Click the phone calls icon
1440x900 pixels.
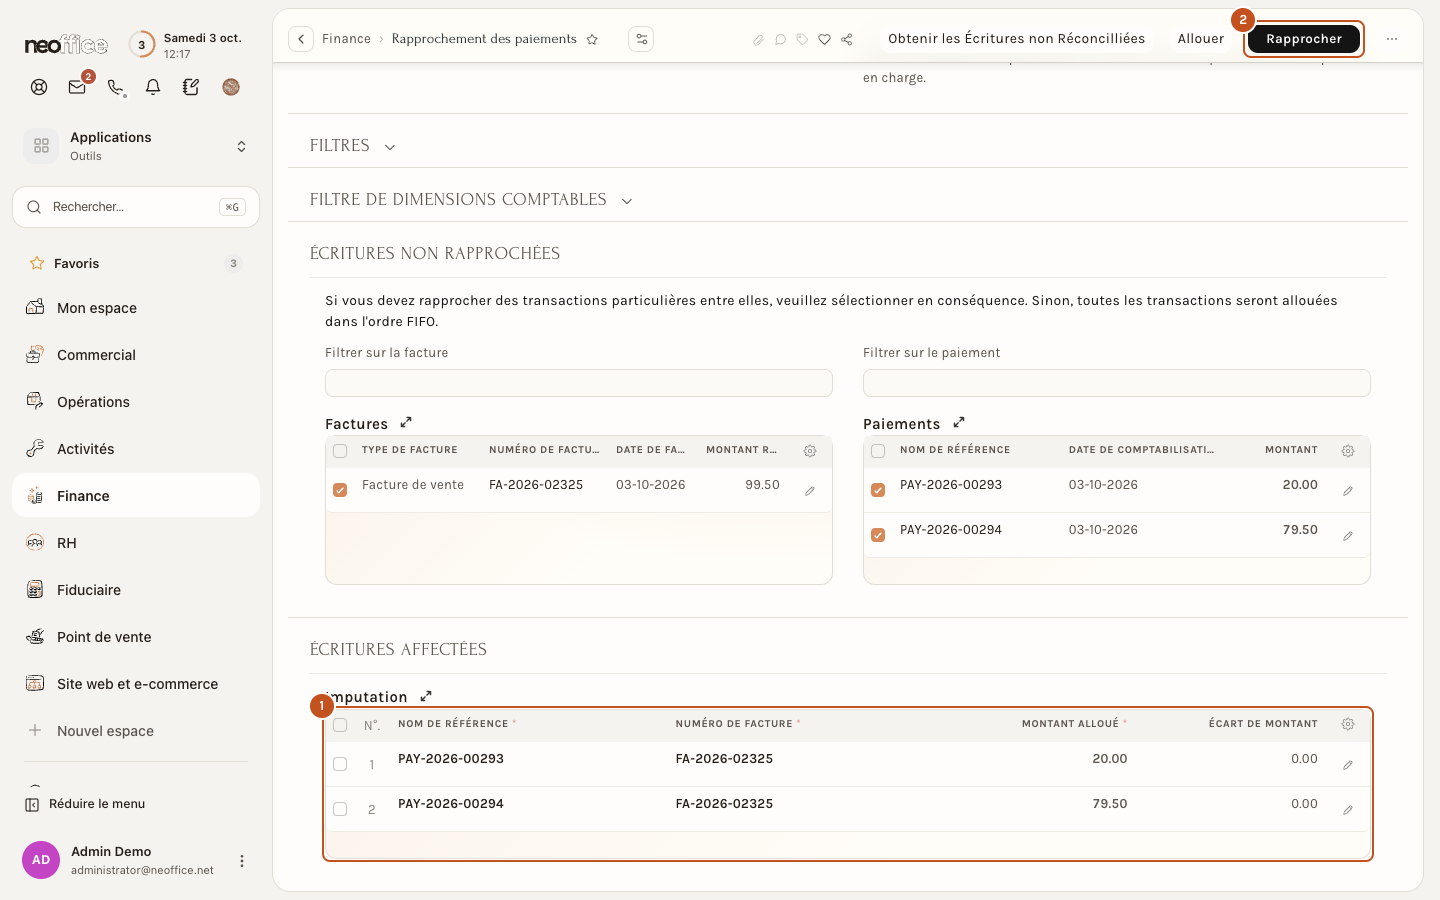116,87
